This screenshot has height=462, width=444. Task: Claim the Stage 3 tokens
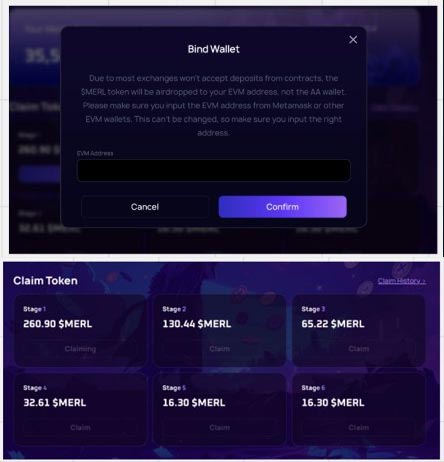(359, 349)
